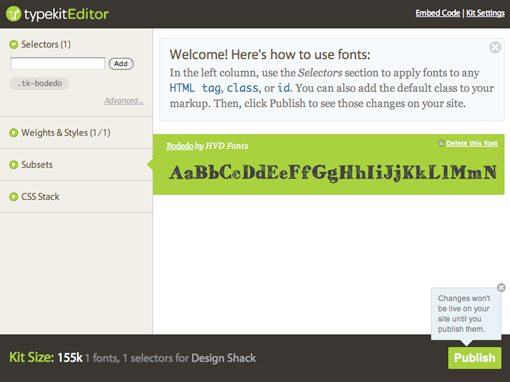
Task: Click the Publish button
Action: (475, 358)
